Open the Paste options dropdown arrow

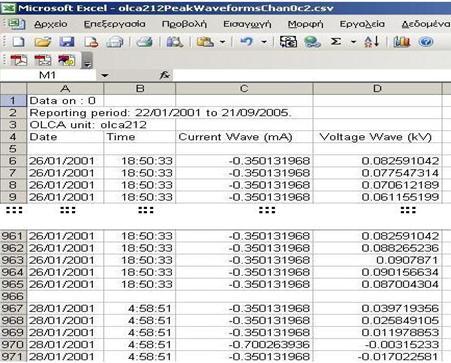[x=223, y=42]
